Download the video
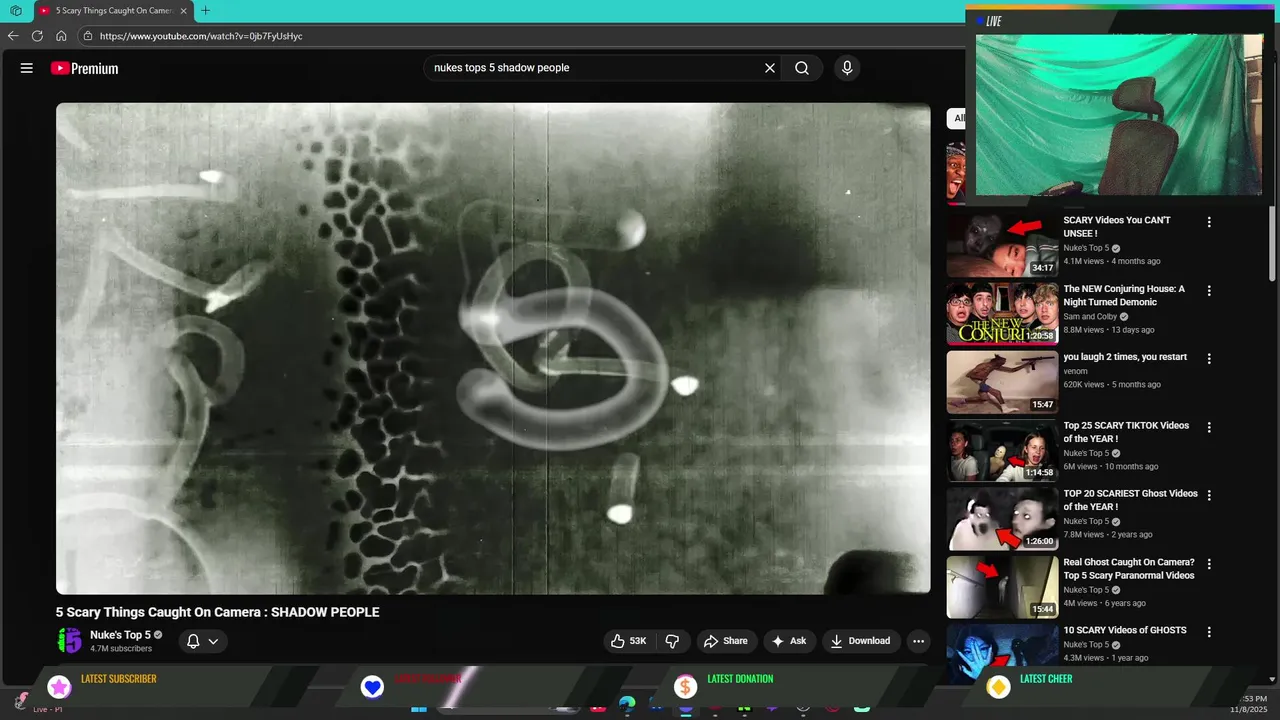Image resolution: width=1280 pixels, height=720 pixels. pyautogui.click(x=860, y=641)
